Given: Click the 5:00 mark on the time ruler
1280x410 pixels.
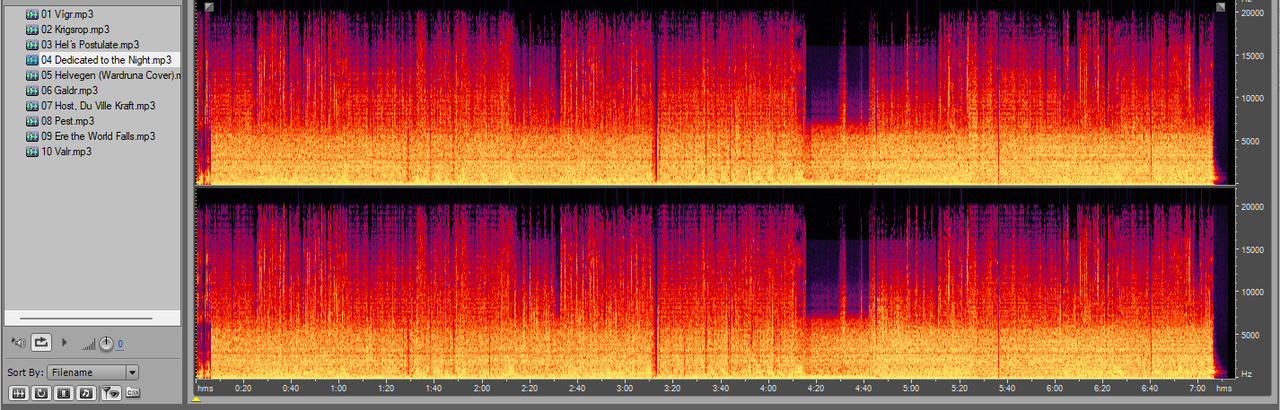Looking at the screenshot, I should 911,388.
